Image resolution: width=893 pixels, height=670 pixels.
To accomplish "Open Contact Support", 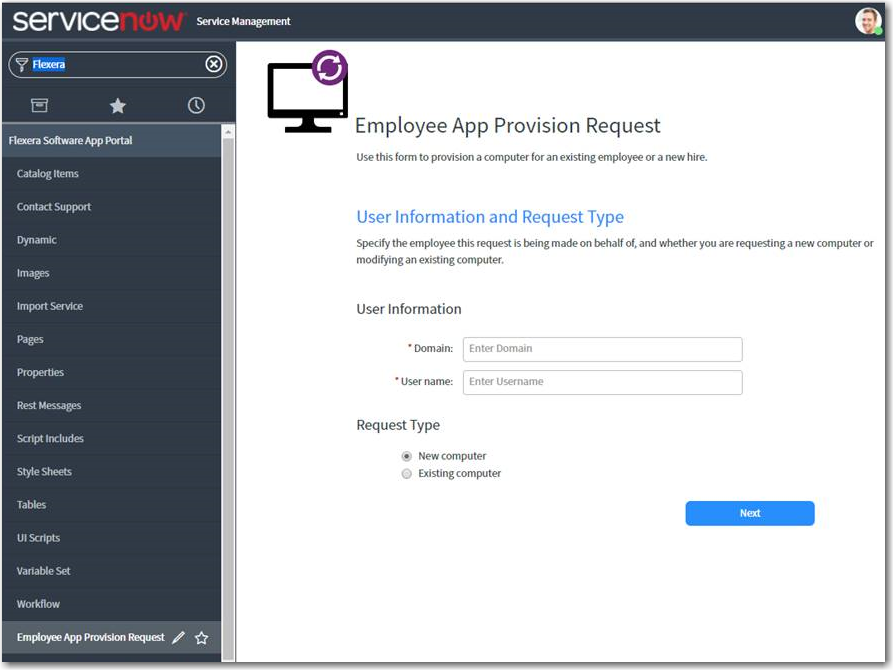I will (x=56, y=206).
